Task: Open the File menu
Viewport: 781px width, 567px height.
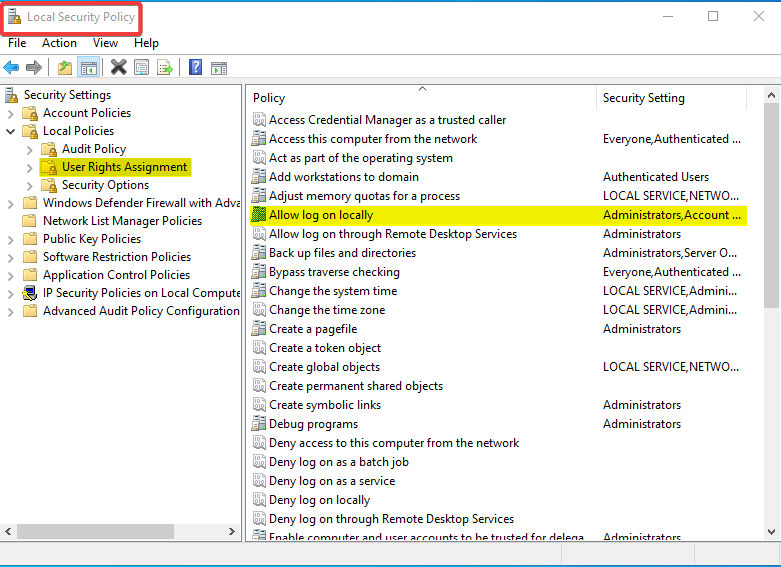Action: pos(17,43)
